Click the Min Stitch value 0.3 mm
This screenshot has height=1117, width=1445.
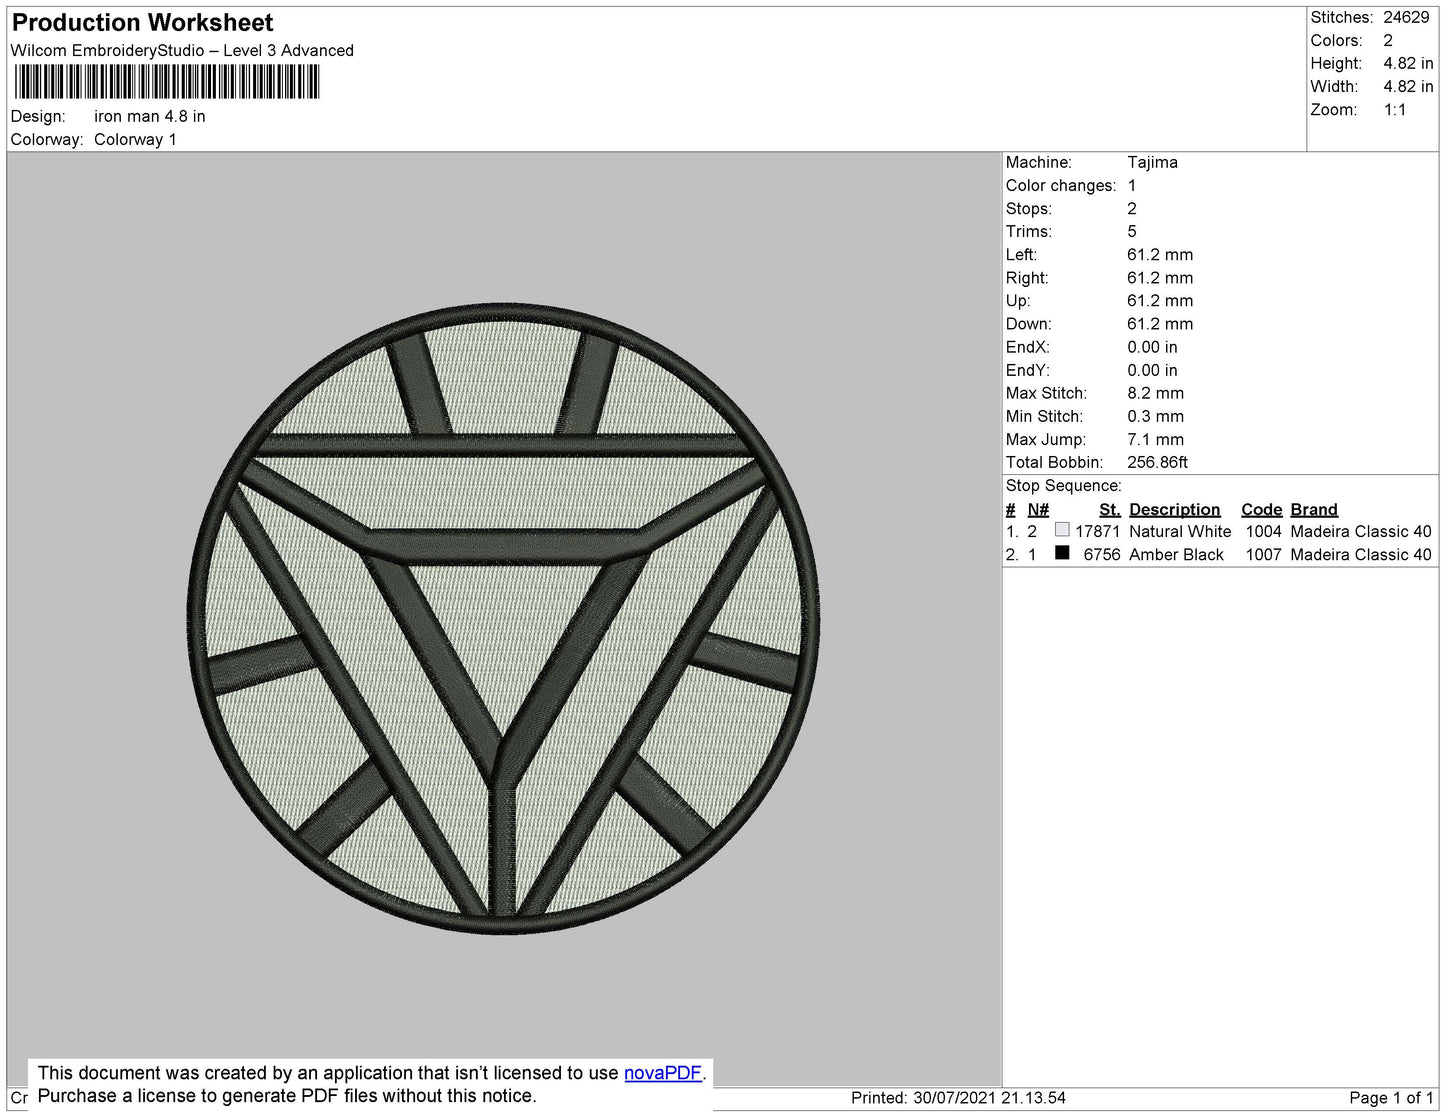pos(1155,416)
